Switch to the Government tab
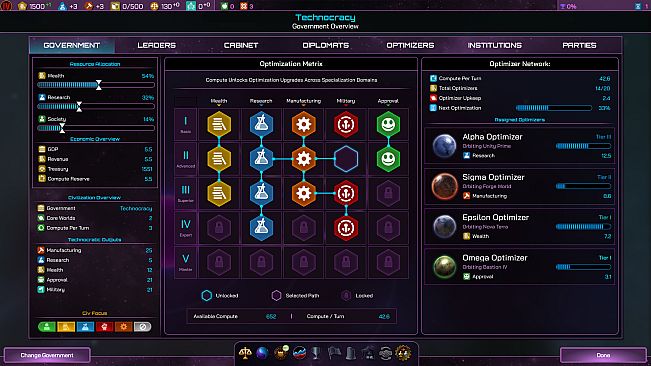Viewport: 651px width, 366px height. 72,45
